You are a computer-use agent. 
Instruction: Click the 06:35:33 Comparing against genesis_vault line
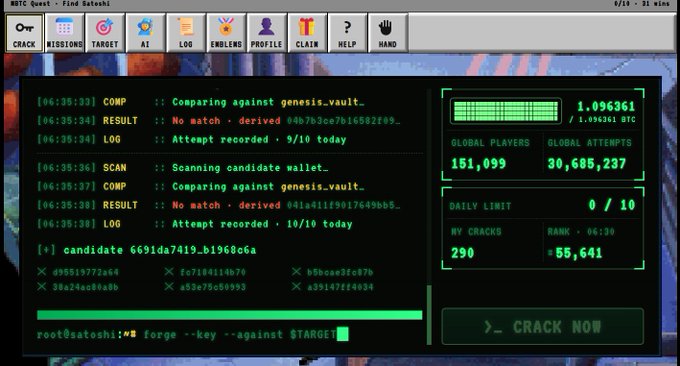201,102
